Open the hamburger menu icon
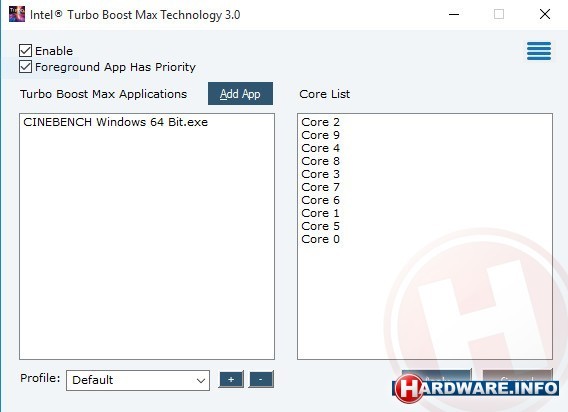 [539, 51]
